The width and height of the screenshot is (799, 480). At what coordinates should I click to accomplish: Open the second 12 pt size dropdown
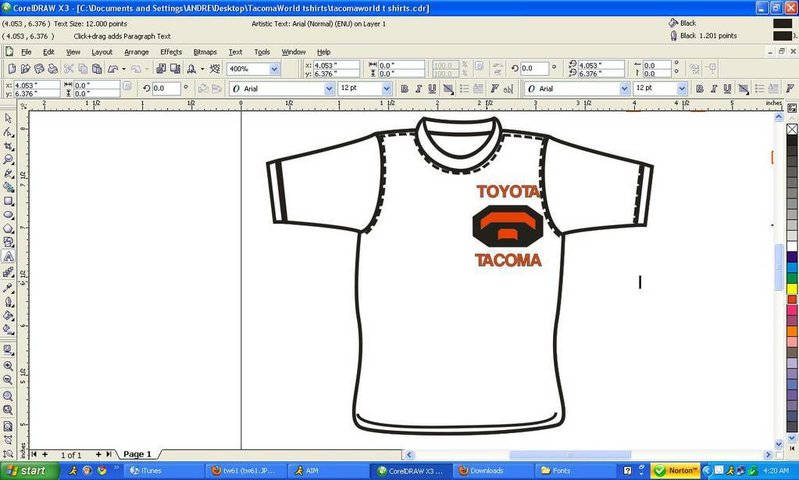tap(682, 89)
